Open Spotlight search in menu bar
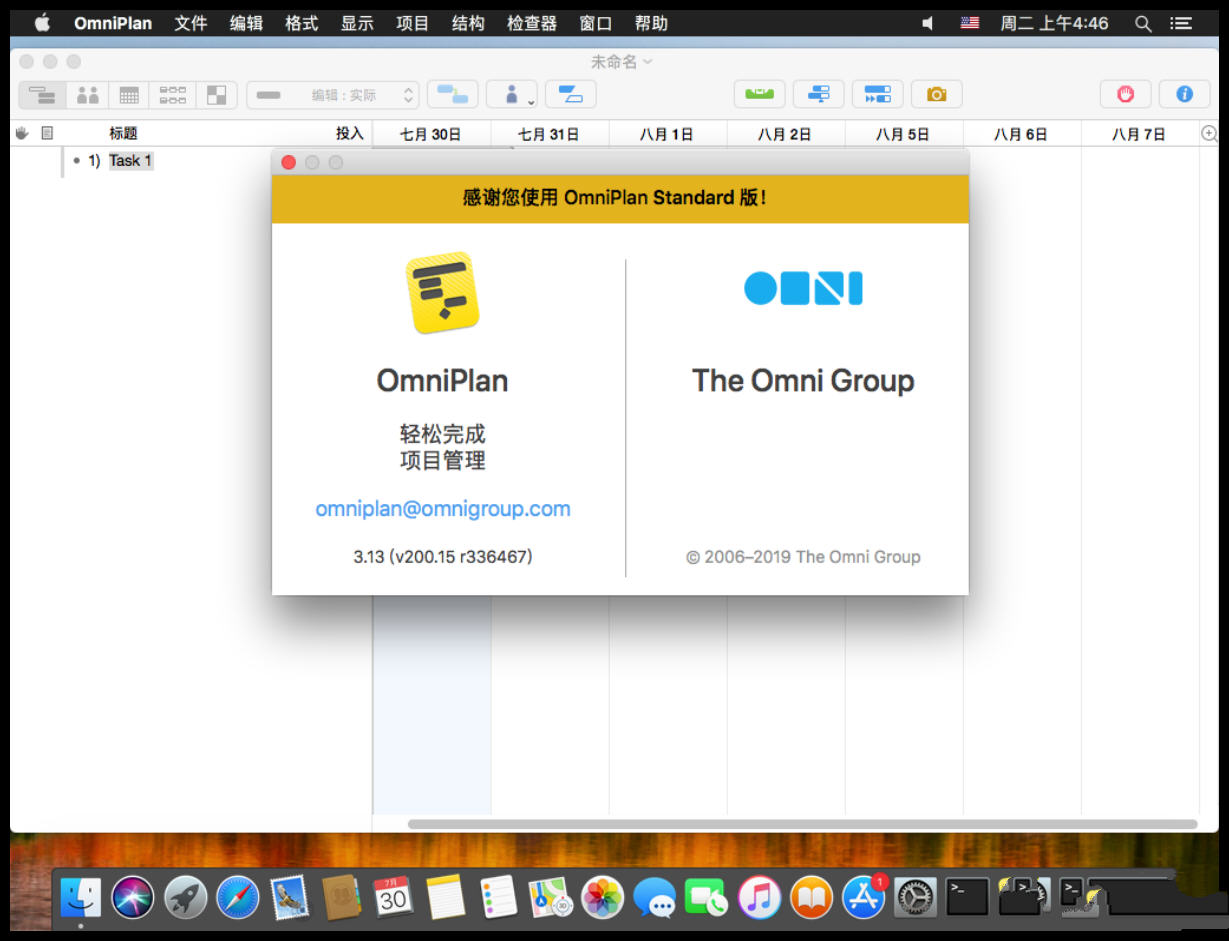This screenshot has width=1229, height=941. point(1143,23)
